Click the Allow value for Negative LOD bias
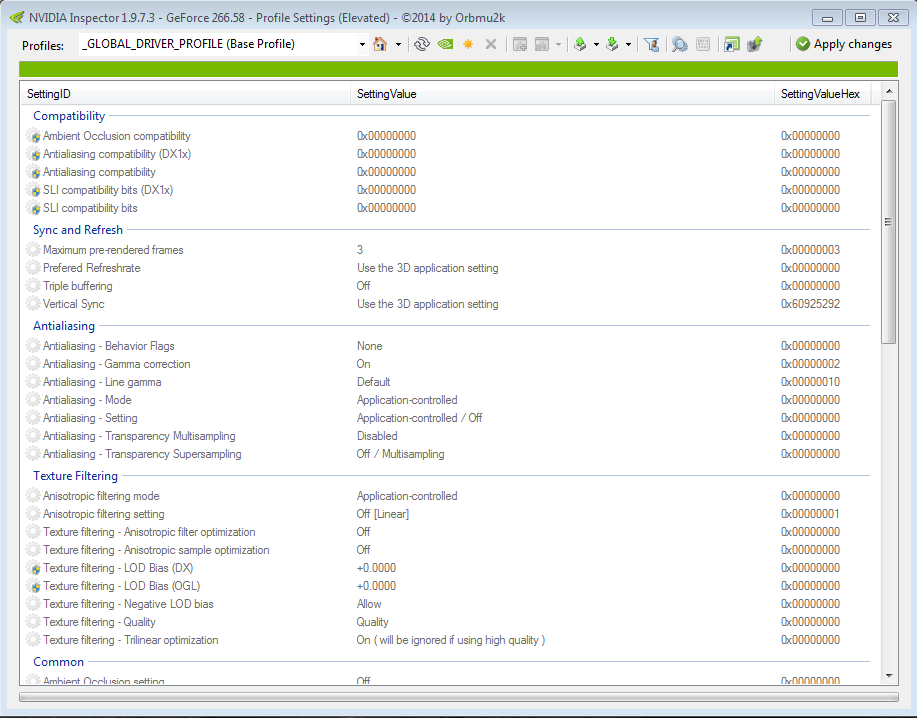This screenshot has height=718, width=917. click(369, 604)
